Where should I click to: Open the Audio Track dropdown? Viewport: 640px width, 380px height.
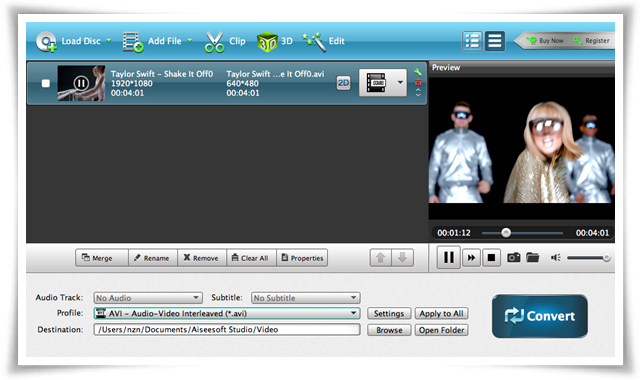point(148,298)
